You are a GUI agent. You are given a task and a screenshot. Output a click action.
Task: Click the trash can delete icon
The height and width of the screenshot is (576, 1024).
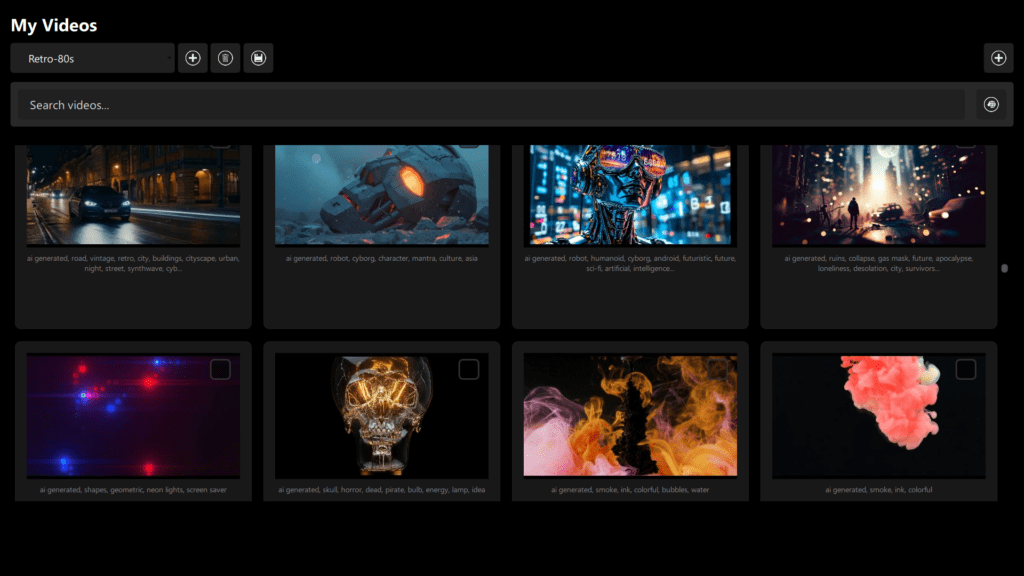click(x=225, y=58)
